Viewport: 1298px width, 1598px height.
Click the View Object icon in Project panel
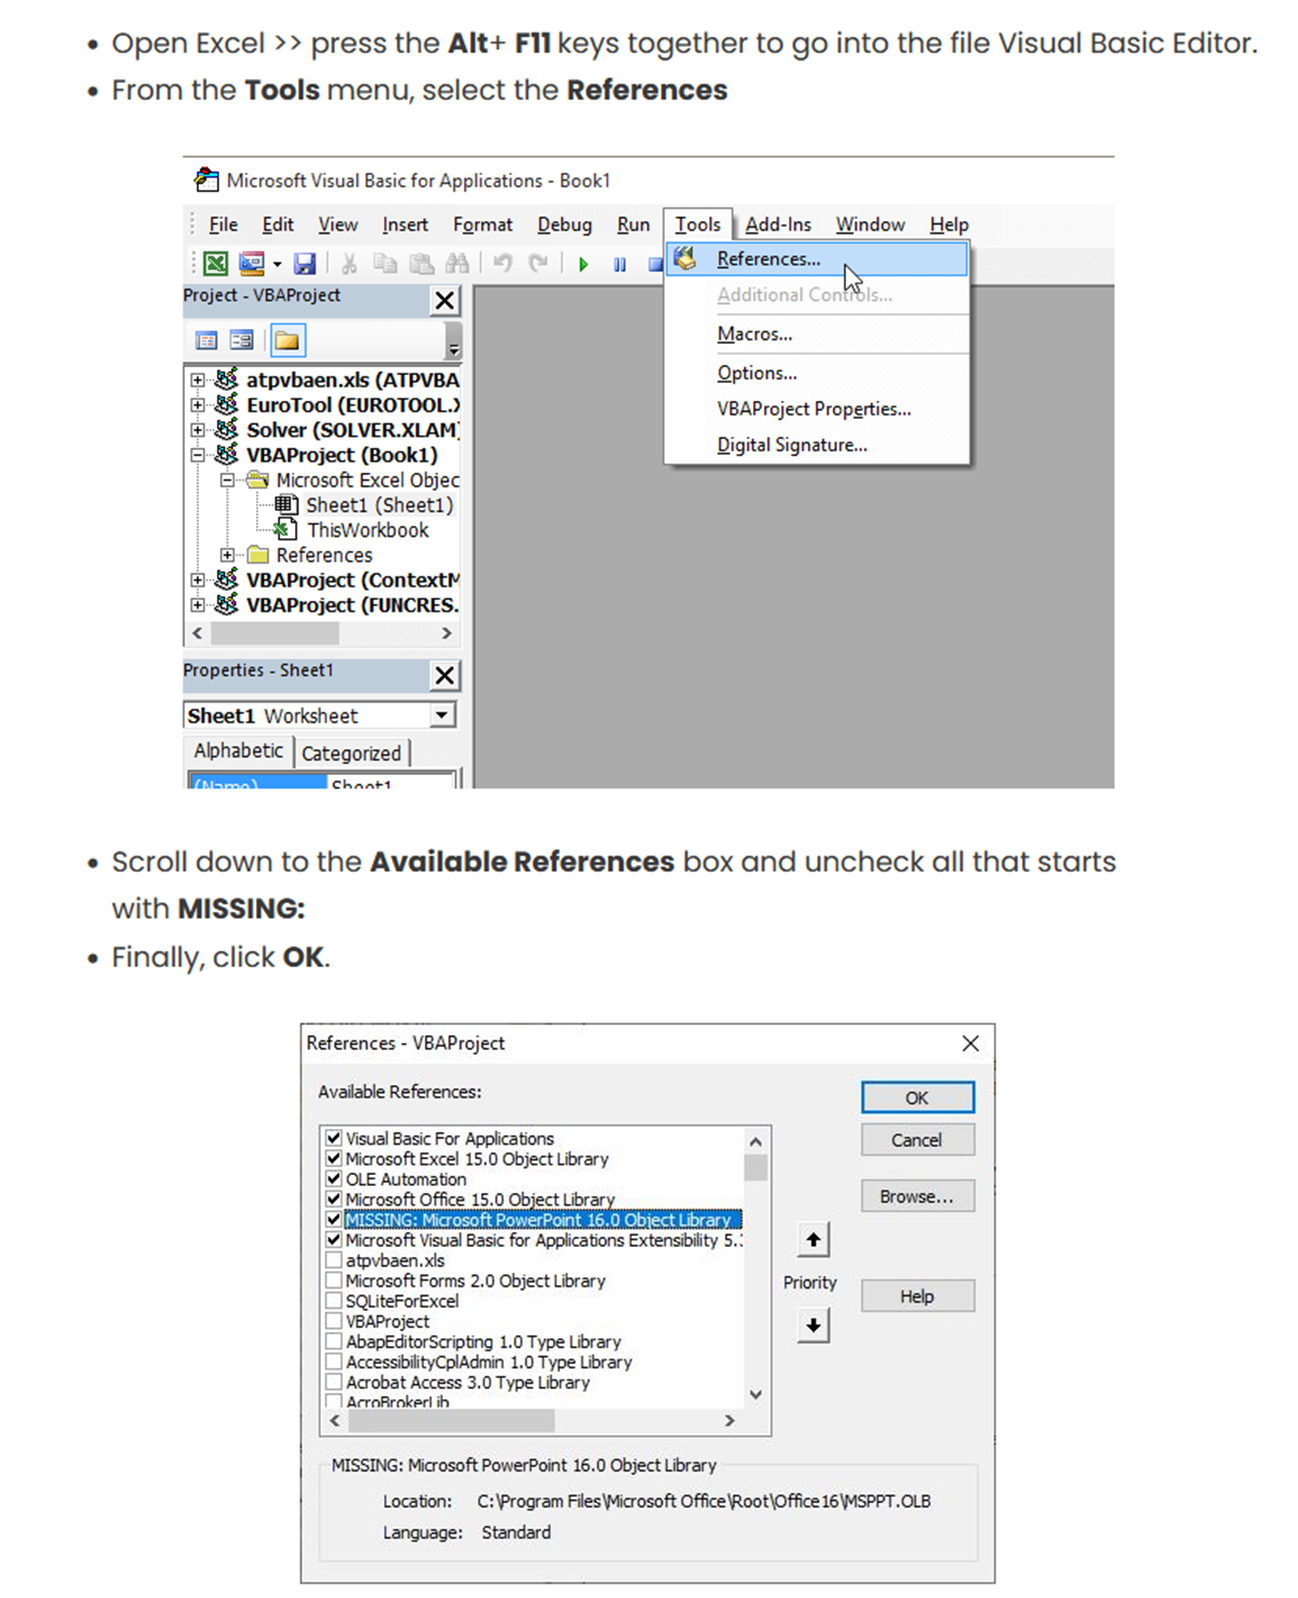click(241, 341)
